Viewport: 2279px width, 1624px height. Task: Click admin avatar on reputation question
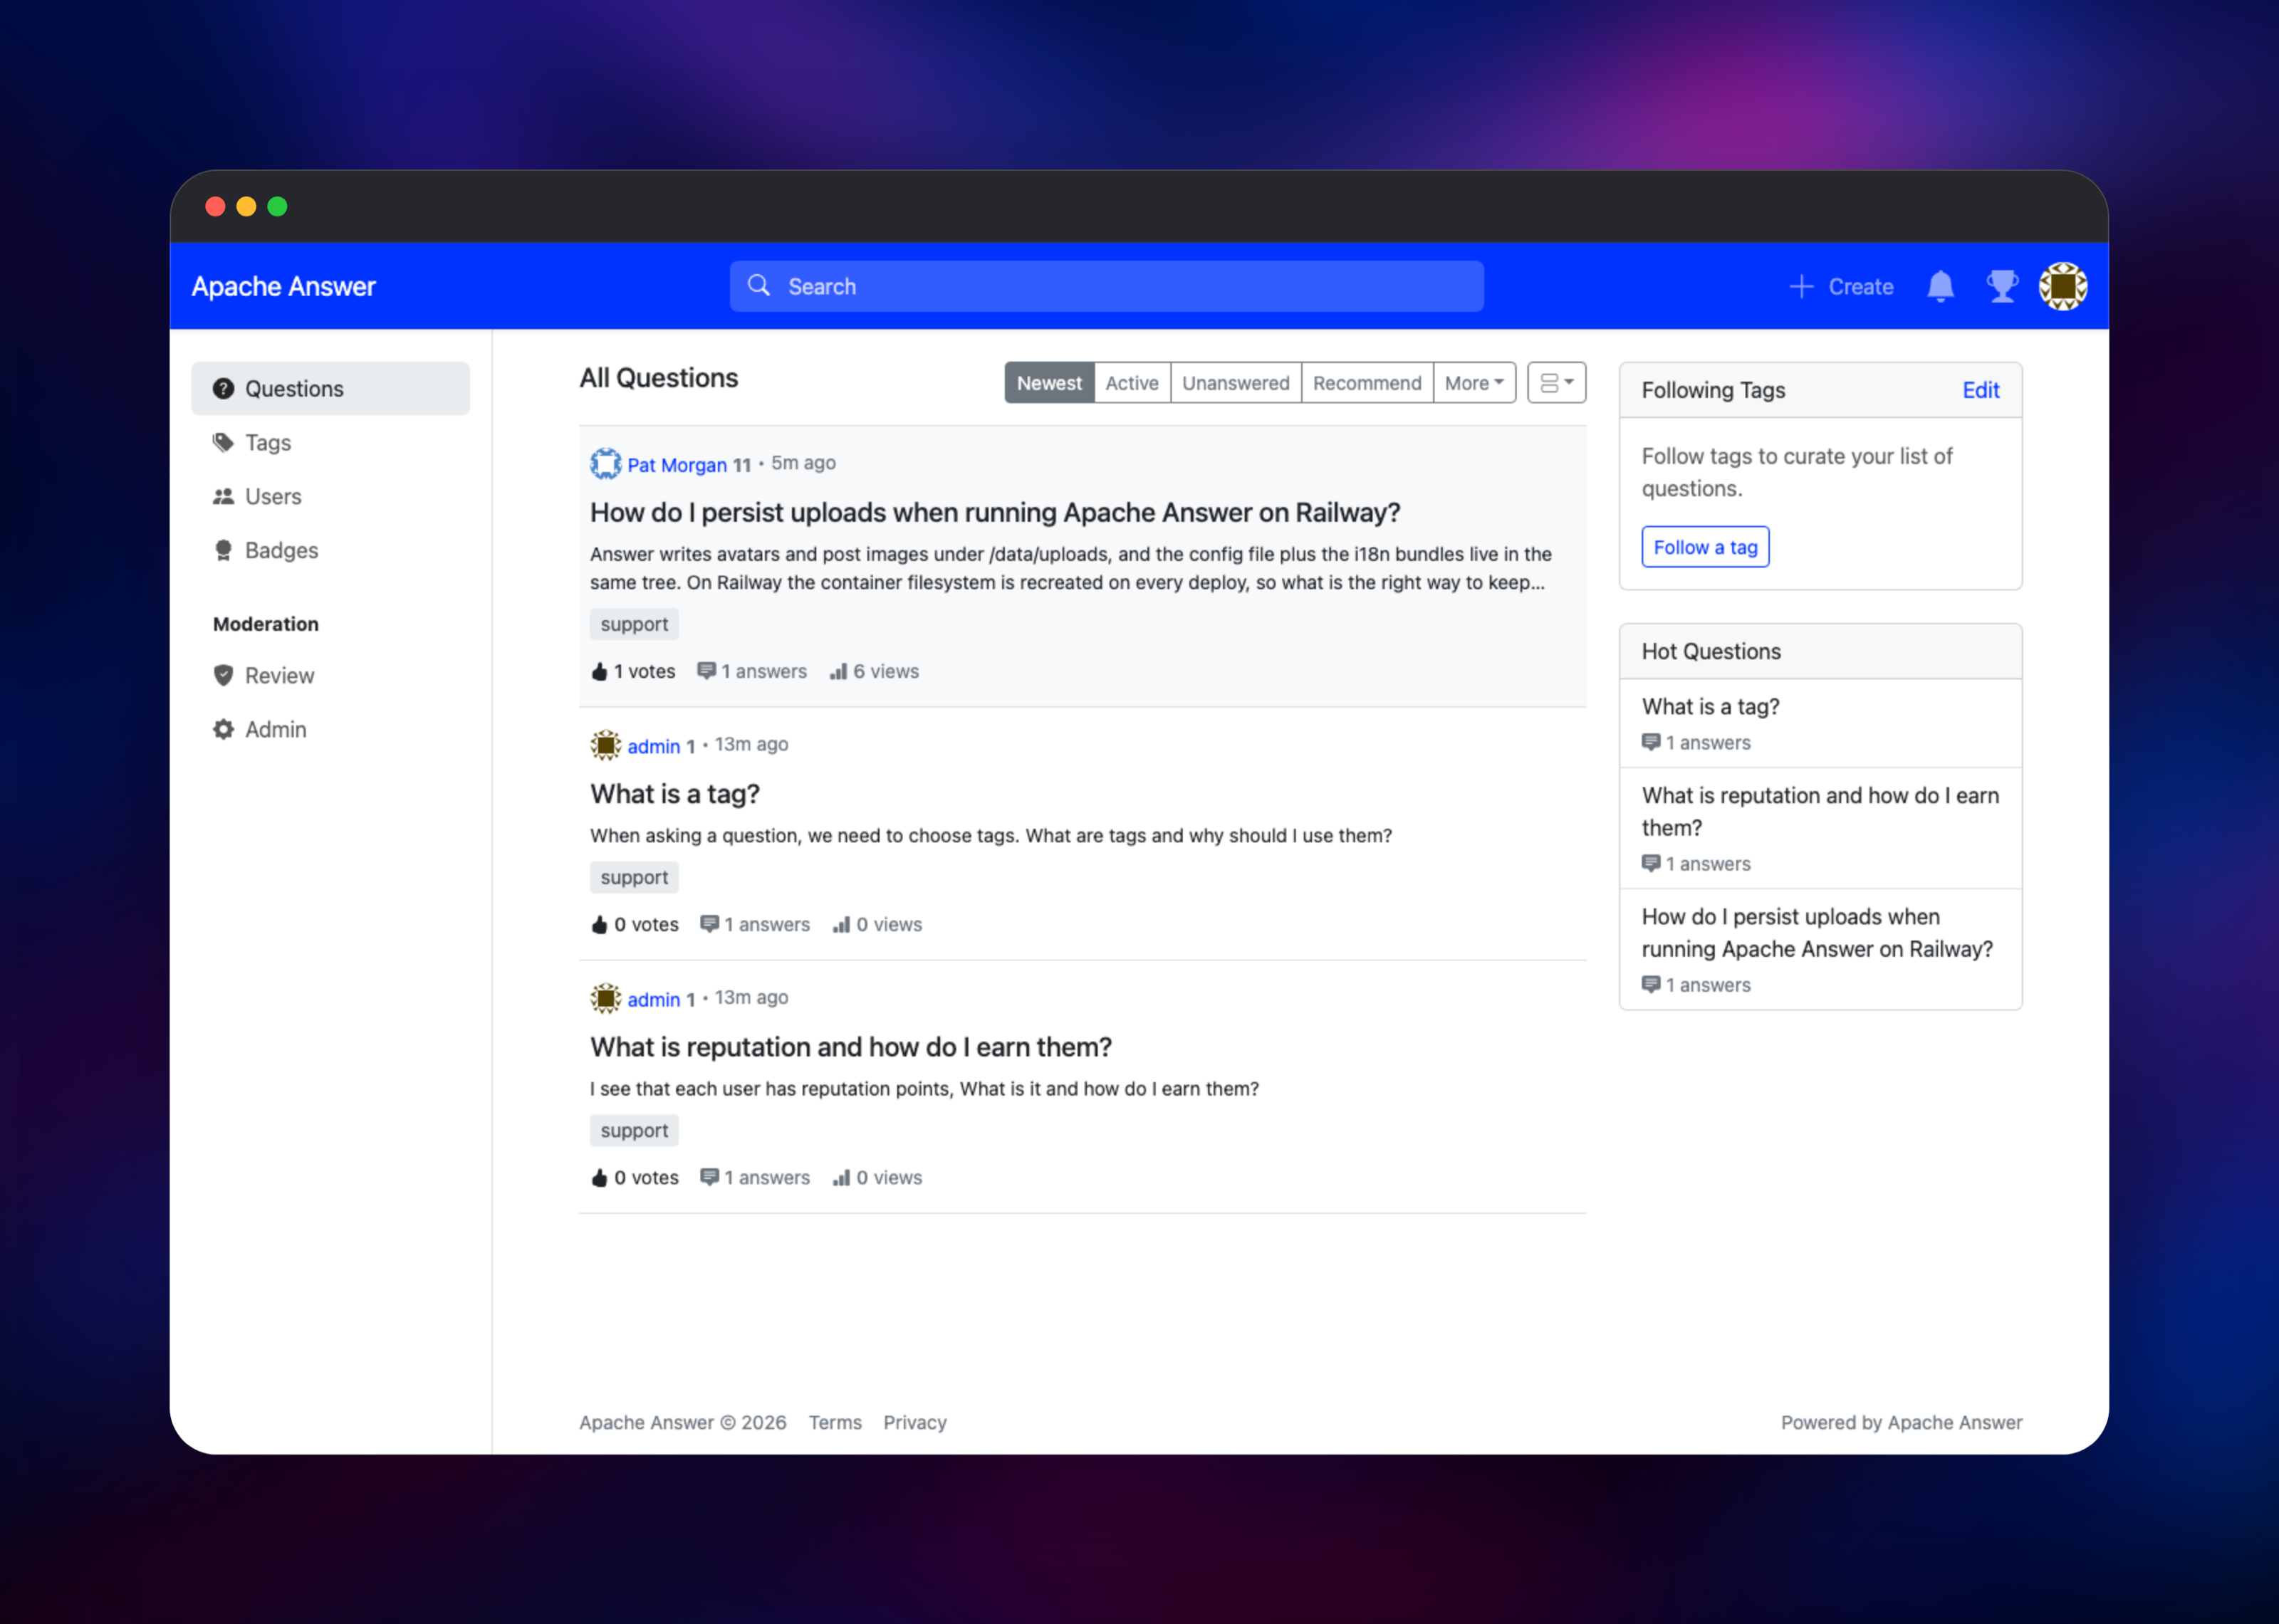pos(605,998)
